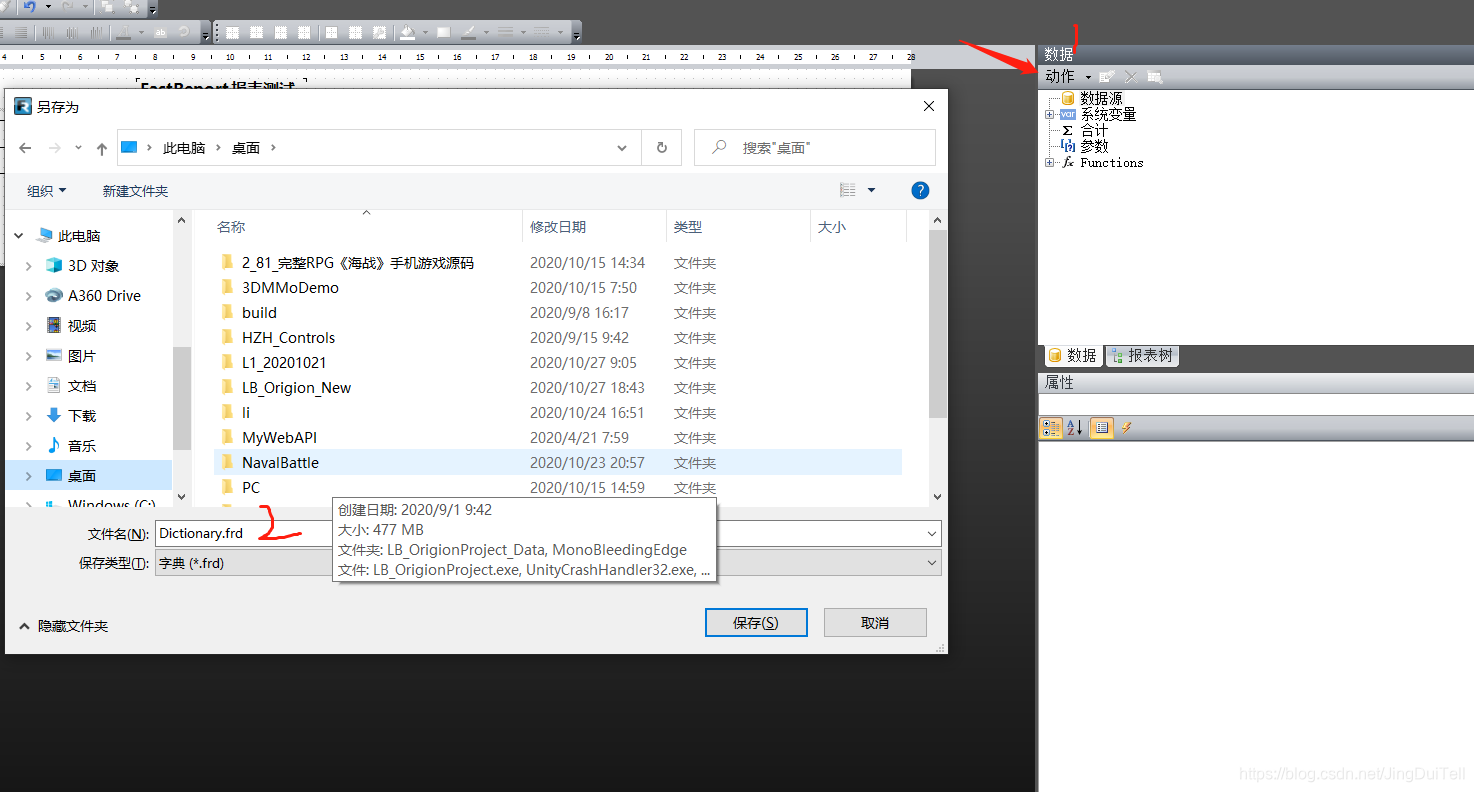This screenshot has height=792, width=1474.
Task: Click the justify text alignment icon
Action: pos(21,32)
